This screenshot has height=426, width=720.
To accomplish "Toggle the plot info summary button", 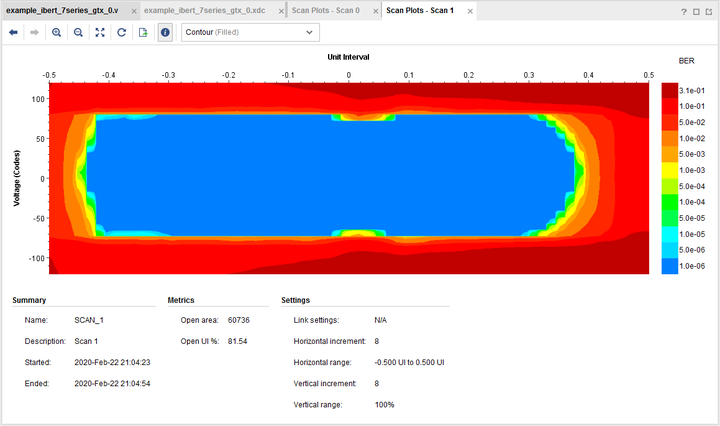I will click(x=165, y=32).
